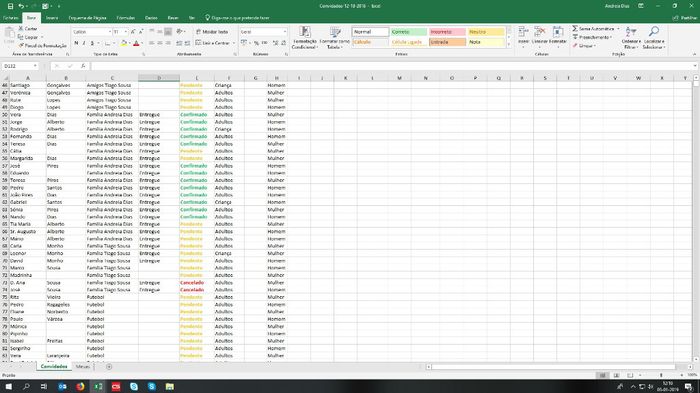This screenshot has width=700, height=393.
Task: Click the fill color bucket icon
Action: pos(124,43)
